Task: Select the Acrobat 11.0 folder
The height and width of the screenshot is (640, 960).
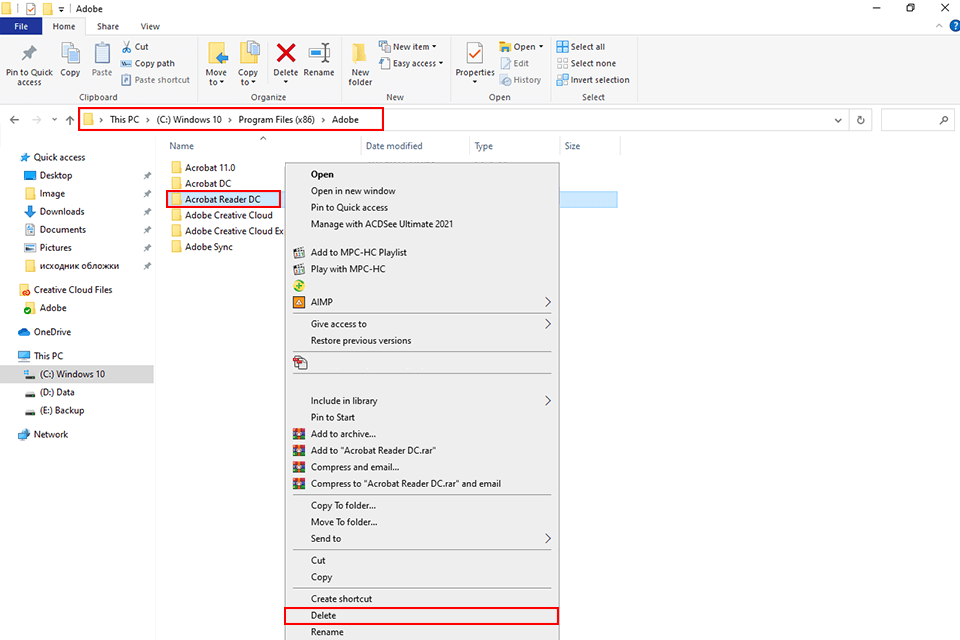Action: pos(210,167)
